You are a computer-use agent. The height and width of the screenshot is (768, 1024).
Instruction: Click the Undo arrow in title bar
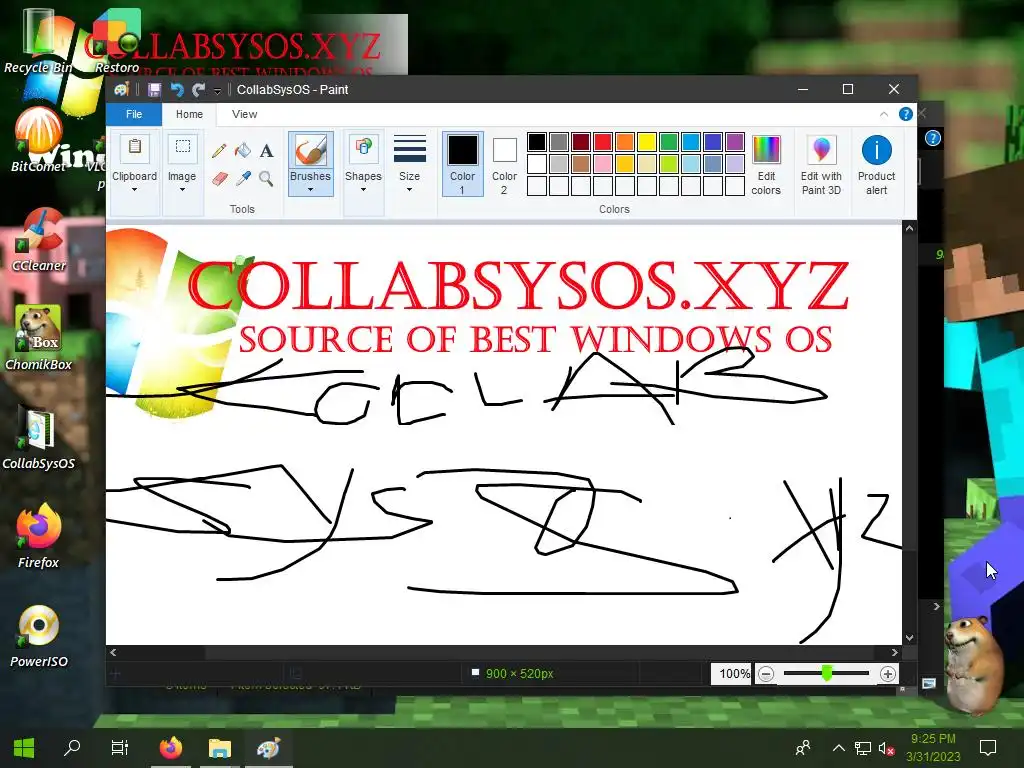[176, 89]
